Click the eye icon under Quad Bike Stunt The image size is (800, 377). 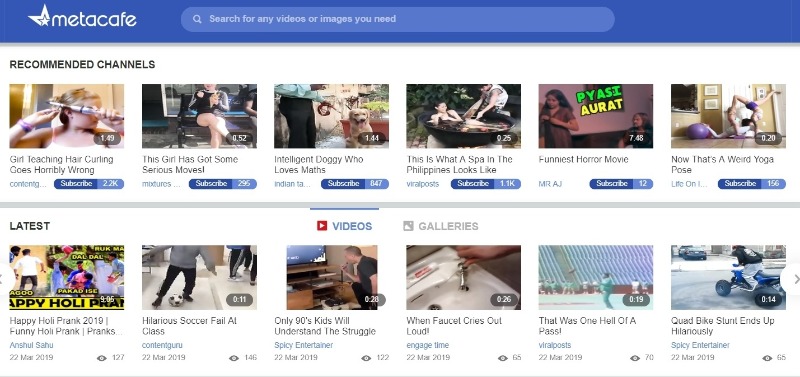tap(767, 358)
